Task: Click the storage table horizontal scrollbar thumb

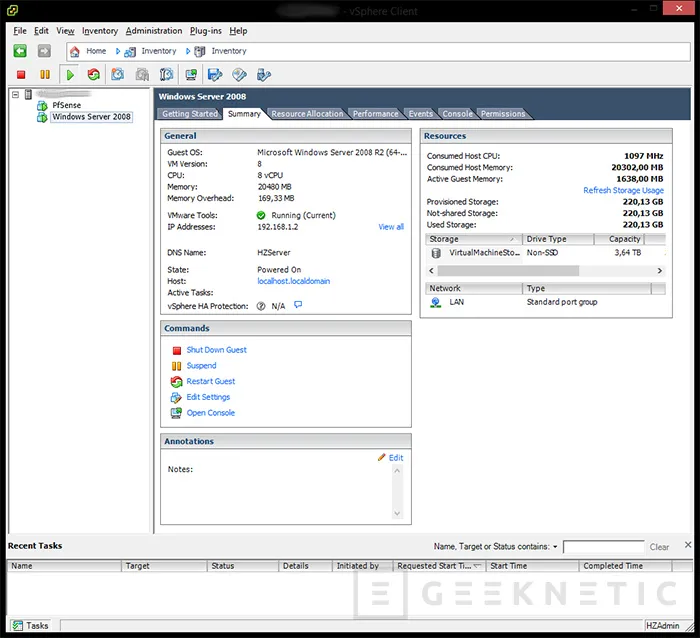Action: tap(508, 271)
